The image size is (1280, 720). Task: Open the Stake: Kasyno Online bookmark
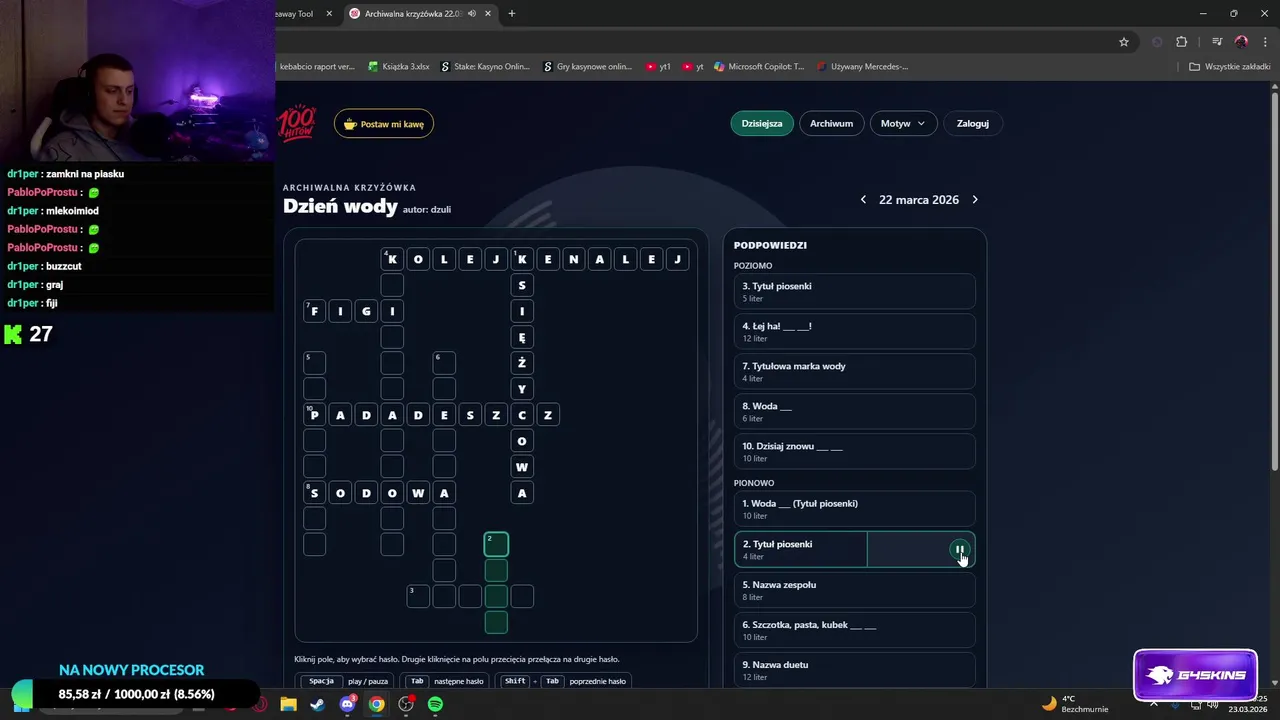(485, 67)
